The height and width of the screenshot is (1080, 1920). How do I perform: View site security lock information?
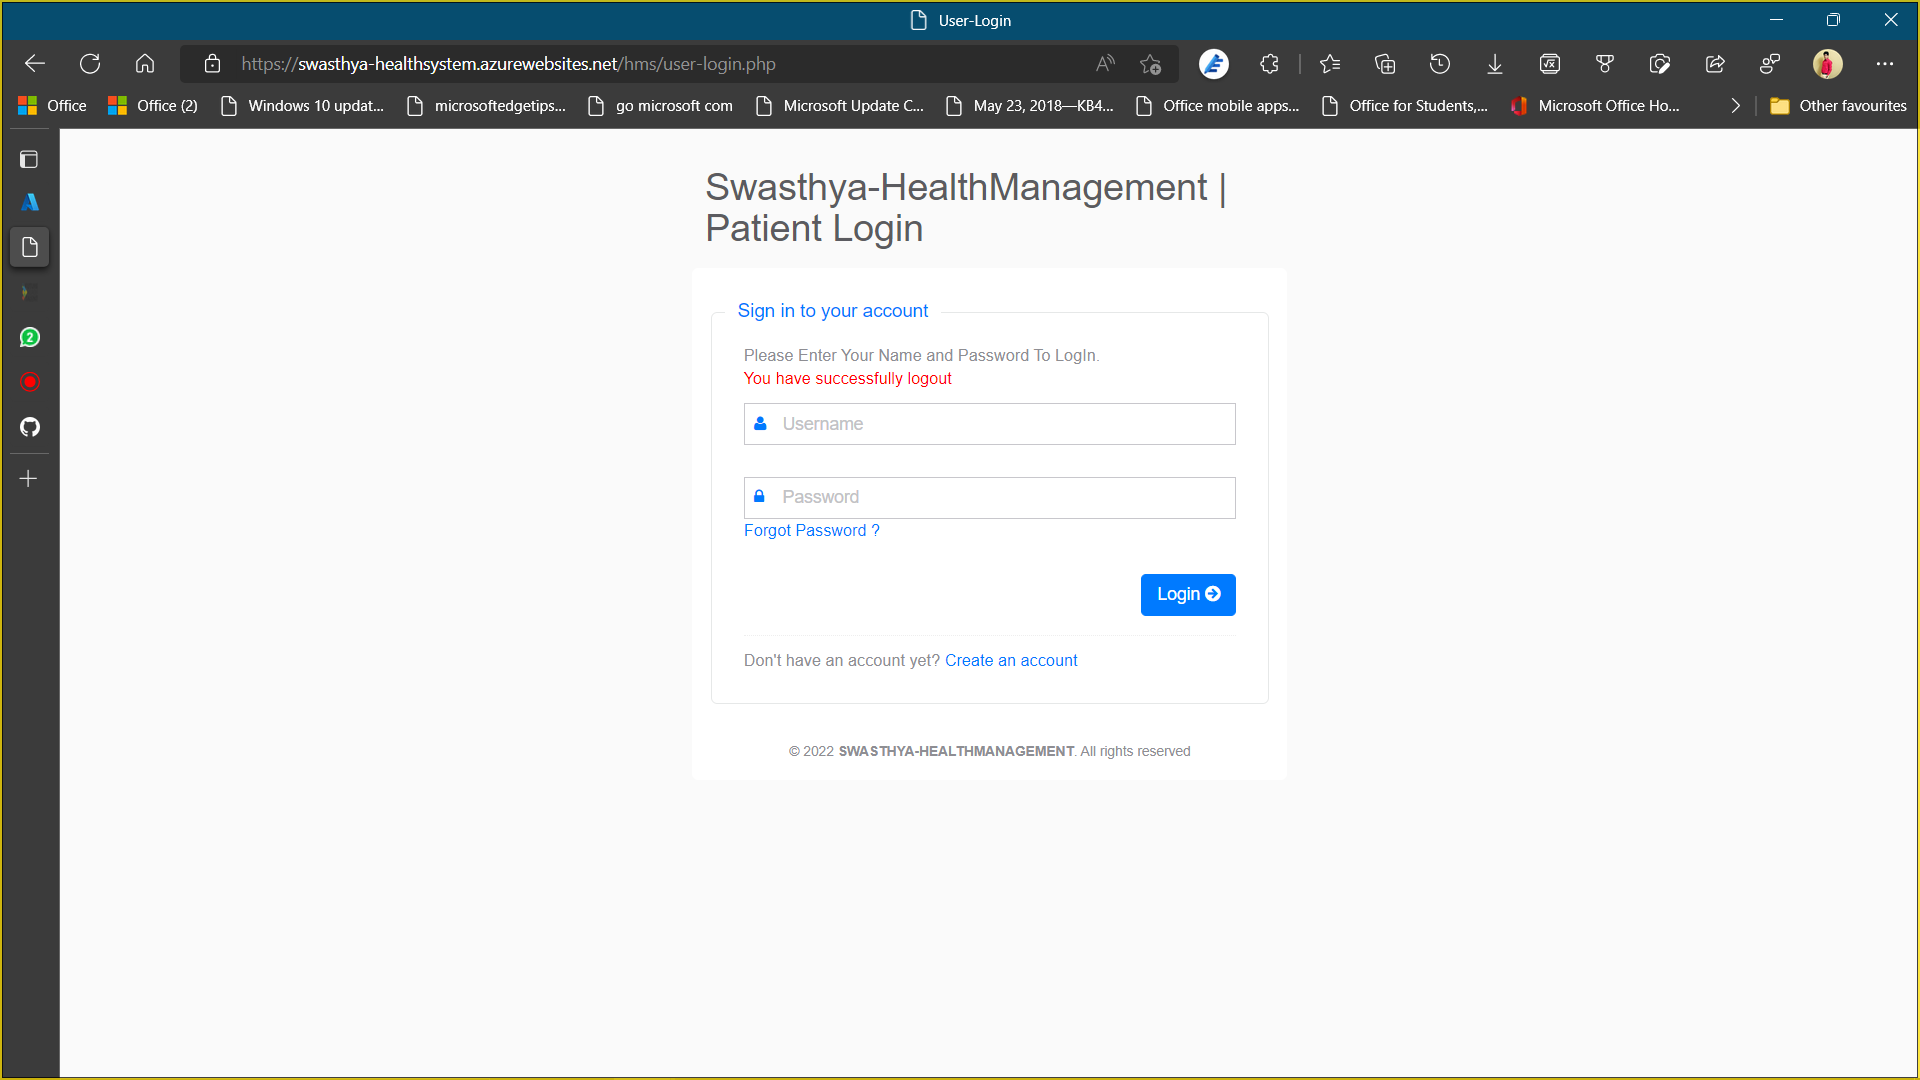[212, 64]
